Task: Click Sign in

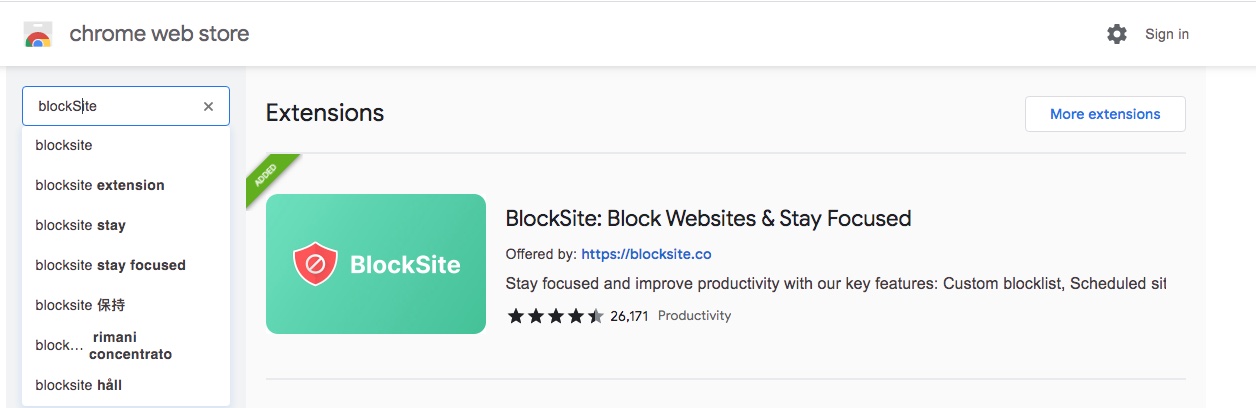Action: (x=1167, y=34)
